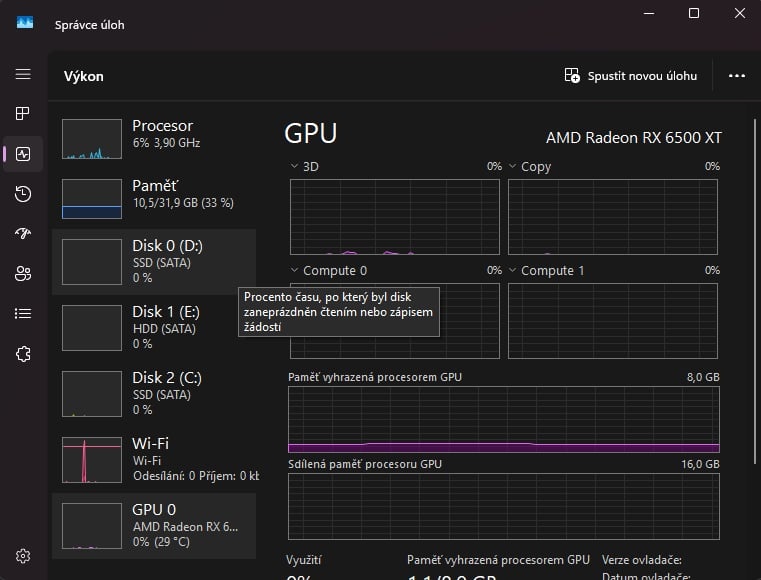Click Spustit novou úlohu button
Screen dimensions: 761x580
point(631,75)
